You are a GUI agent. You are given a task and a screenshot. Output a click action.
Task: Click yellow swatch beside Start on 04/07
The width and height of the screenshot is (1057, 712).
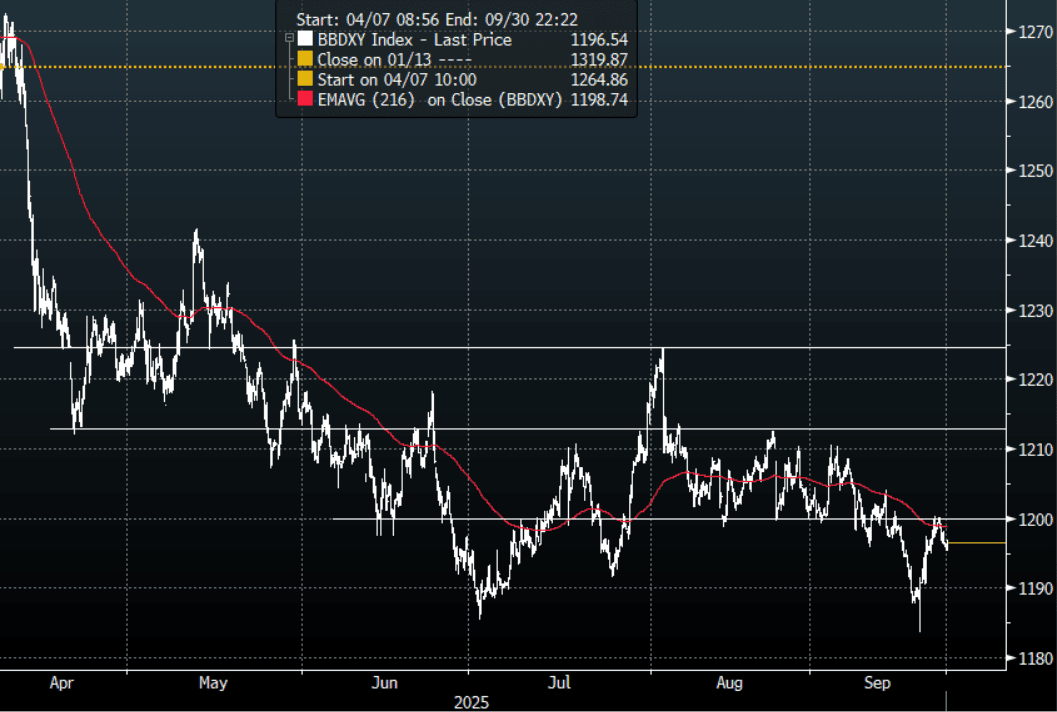click(304, 80)
